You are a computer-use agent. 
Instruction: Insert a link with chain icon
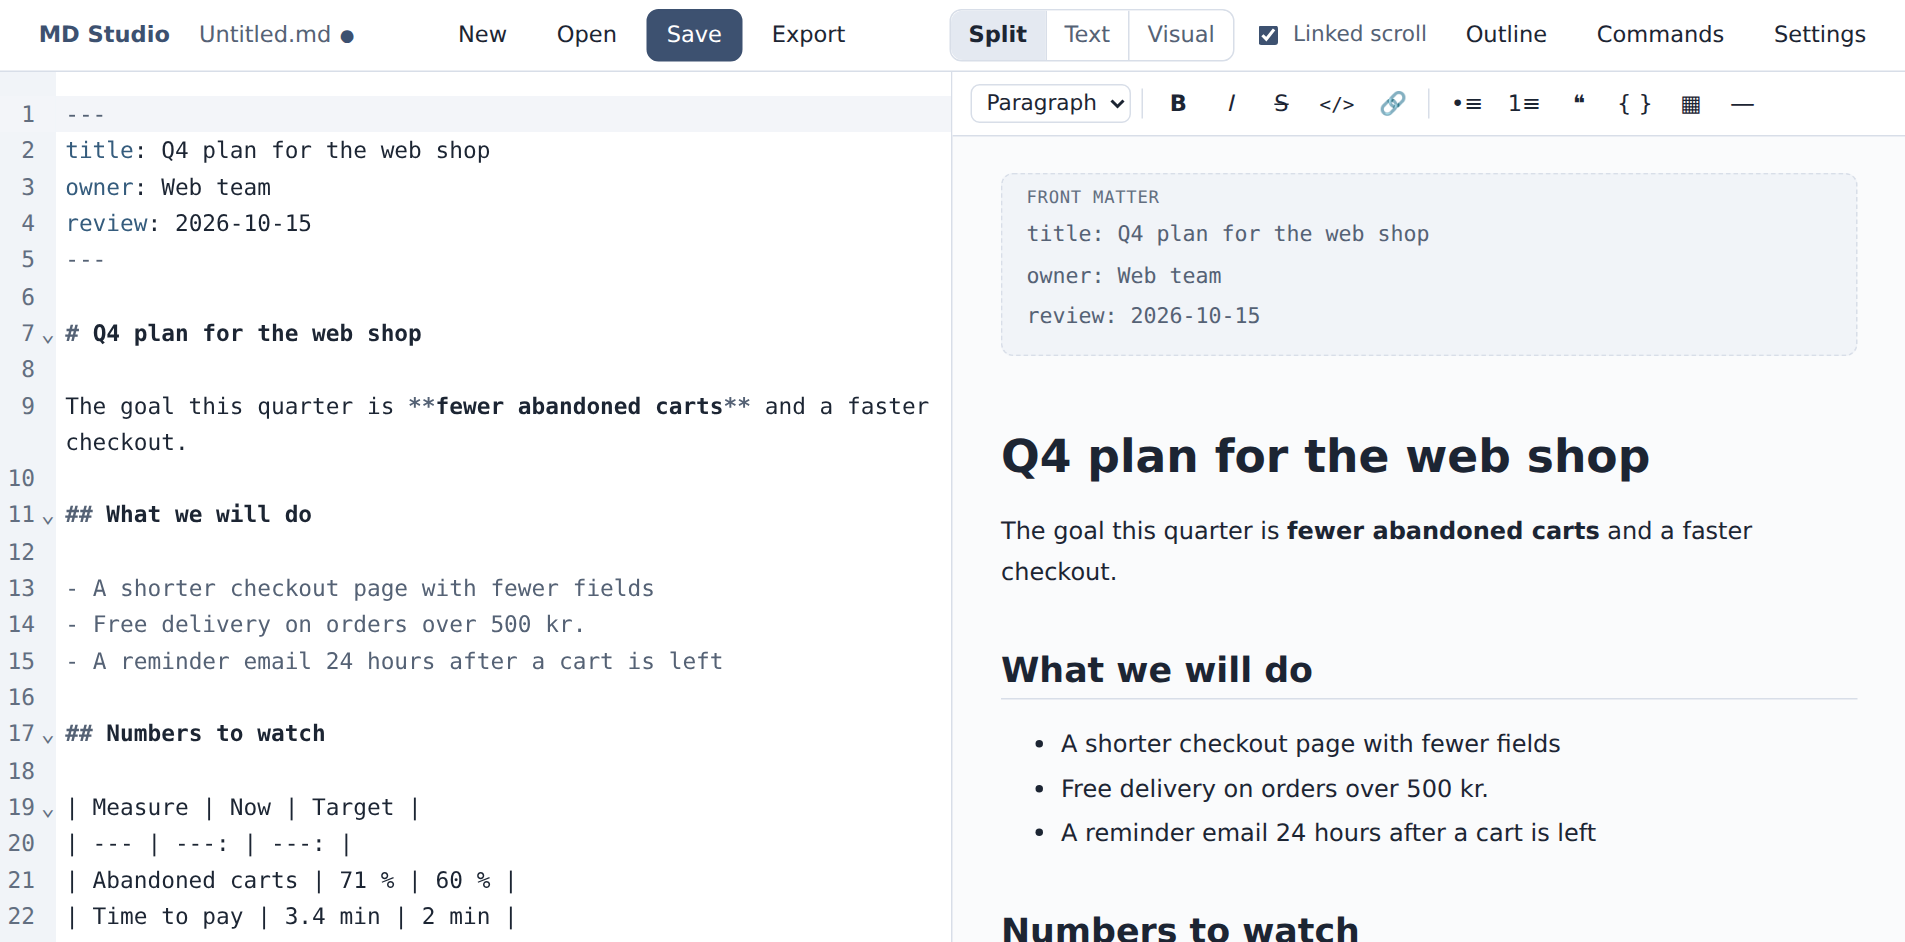pyautogui.click(x=1392, y=103)
